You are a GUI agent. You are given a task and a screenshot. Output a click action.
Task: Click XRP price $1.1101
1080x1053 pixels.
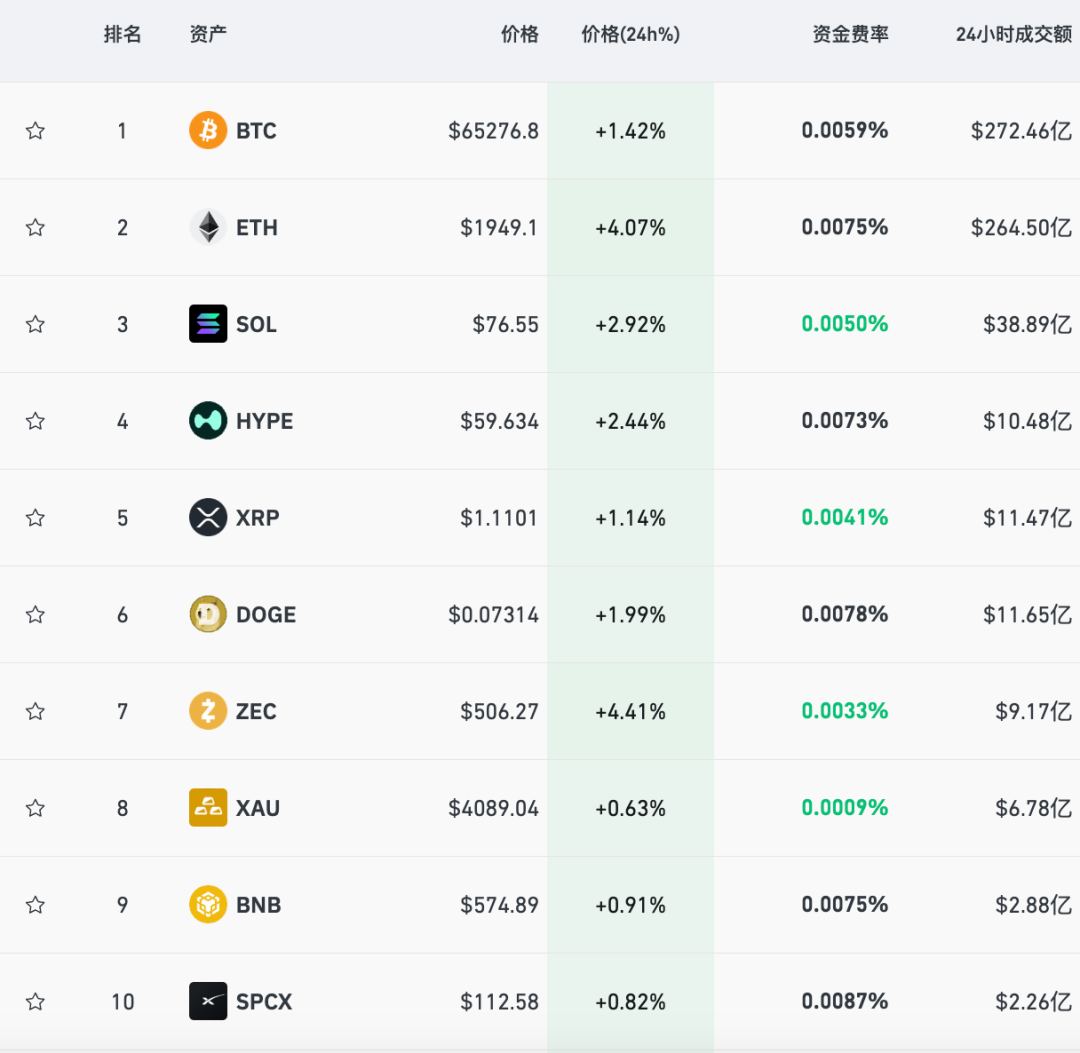pyautogui.click(x=499, y=518)
